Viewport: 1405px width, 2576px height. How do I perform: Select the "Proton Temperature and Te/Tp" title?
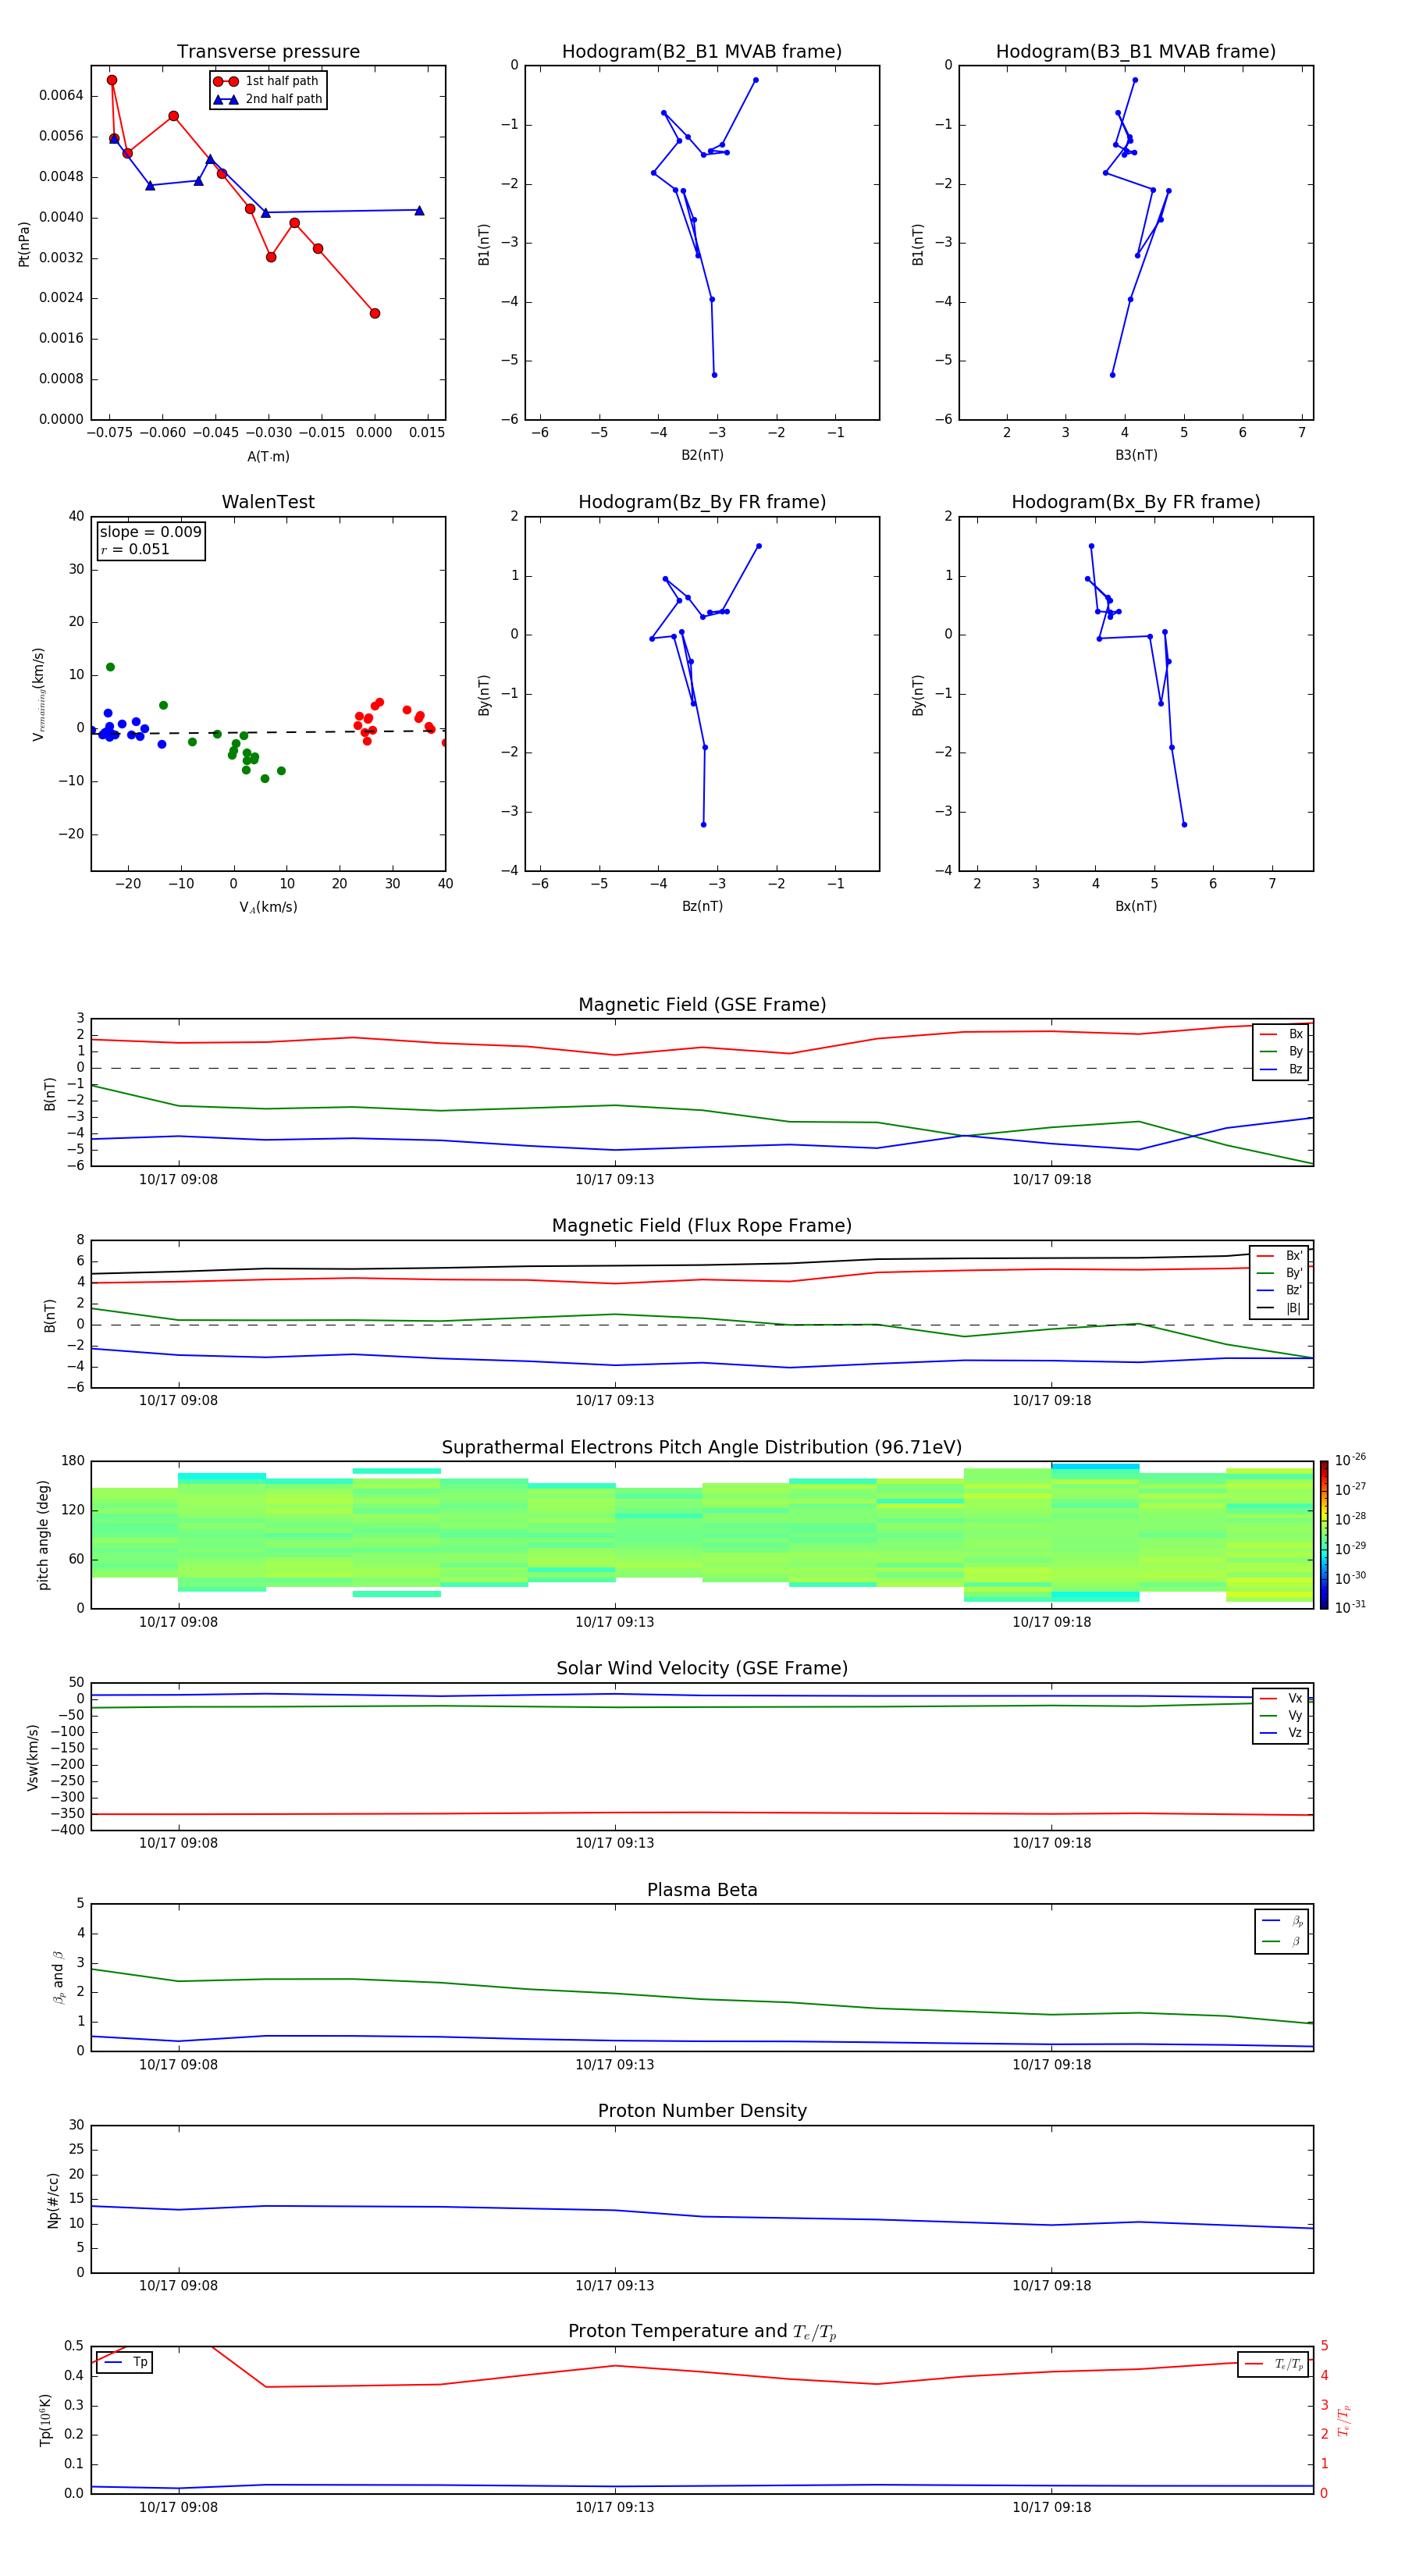(x=702, y=2332)
